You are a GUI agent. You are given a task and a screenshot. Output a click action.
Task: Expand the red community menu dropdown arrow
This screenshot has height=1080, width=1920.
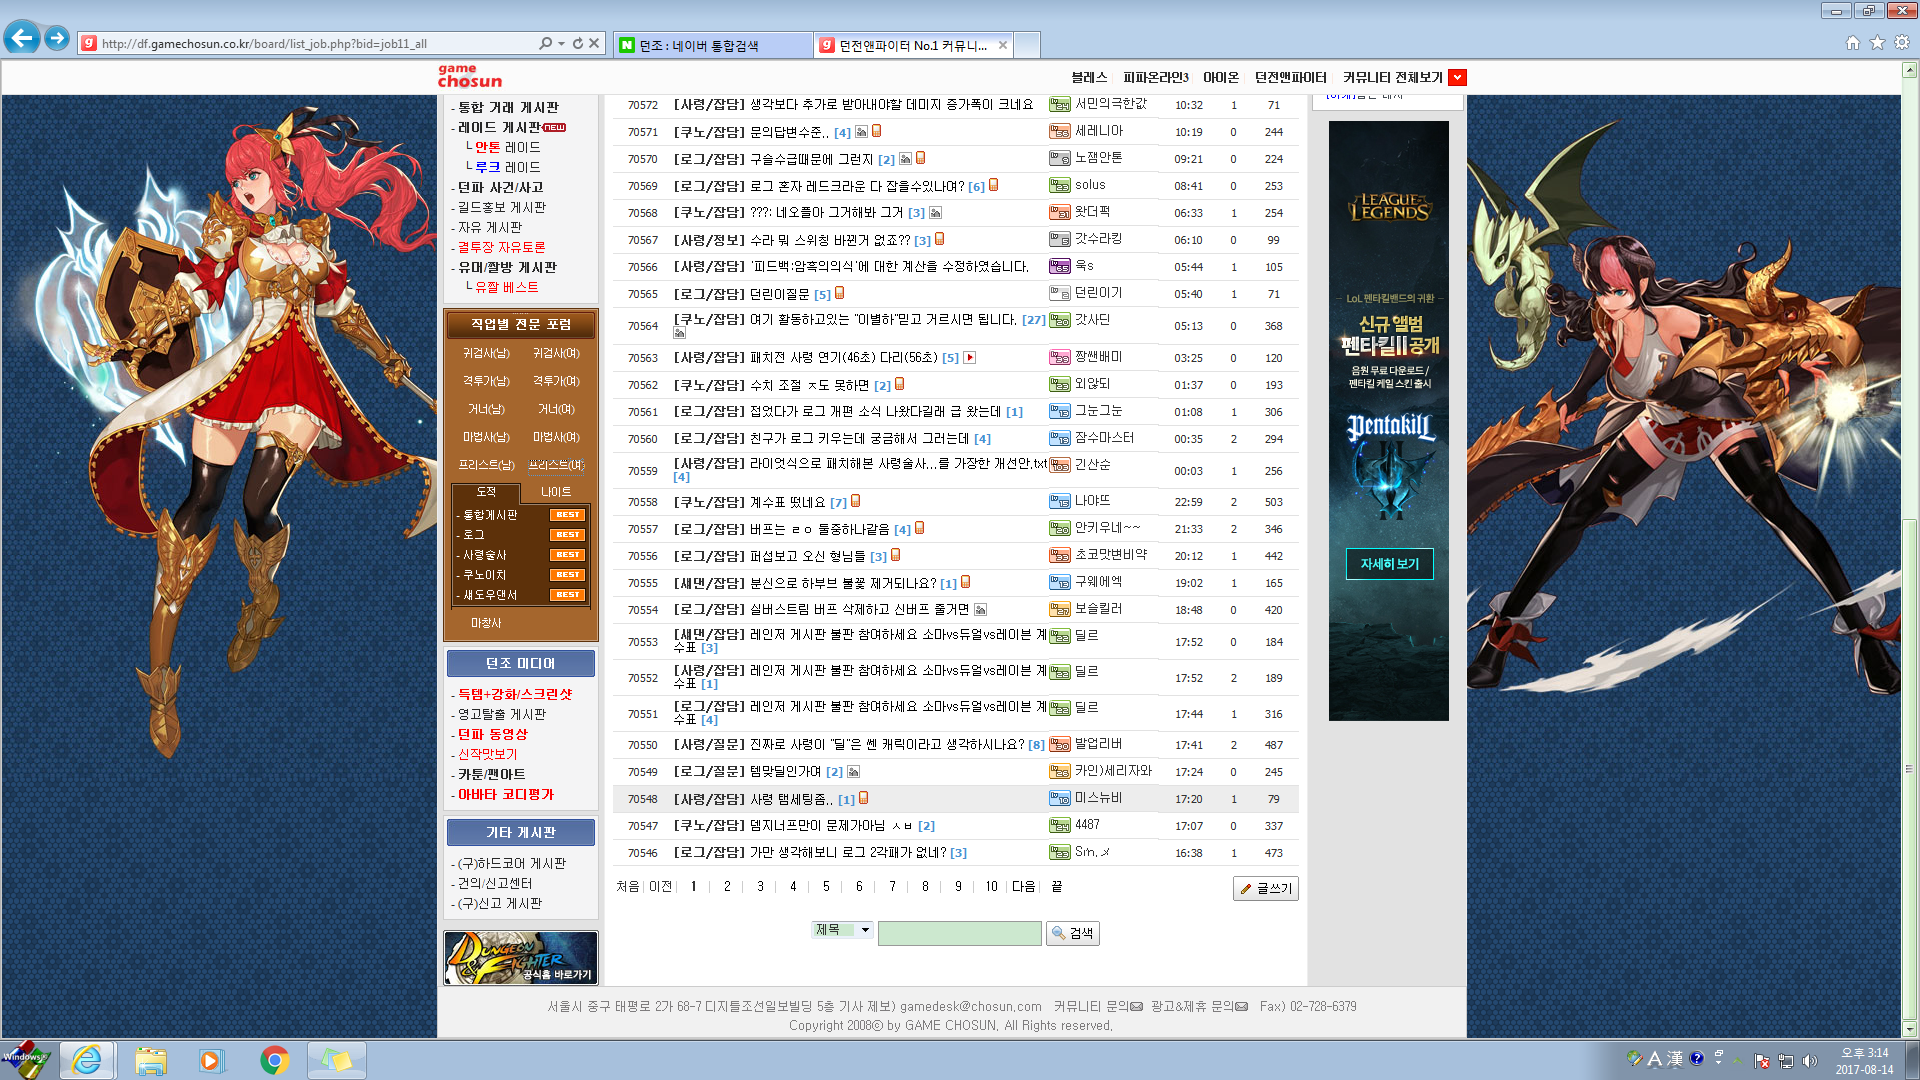pos(1457,77)
